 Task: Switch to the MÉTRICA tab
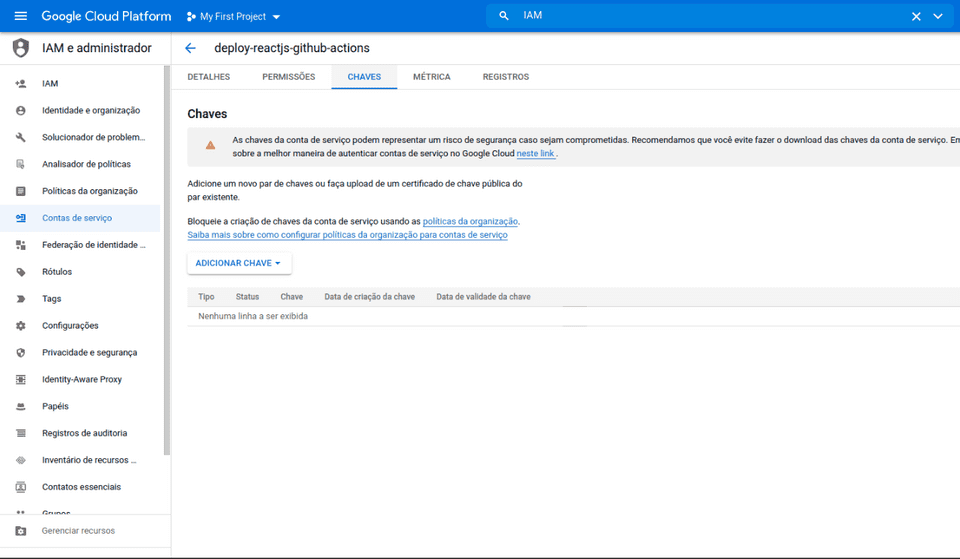[x=431, y=77]
